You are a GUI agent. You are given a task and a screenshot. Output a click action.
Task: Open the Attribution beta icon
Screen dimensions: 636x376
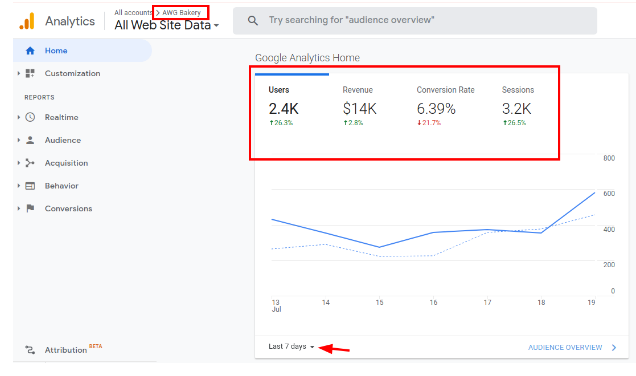click(x=30, y=350)
